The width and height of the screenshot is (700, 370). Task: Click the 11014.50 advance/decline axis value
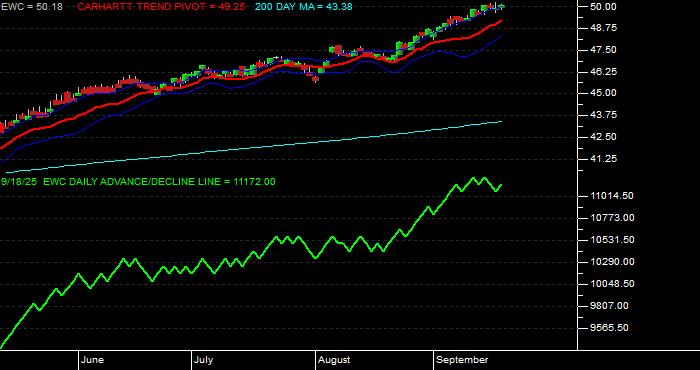[x=612, y=196]
